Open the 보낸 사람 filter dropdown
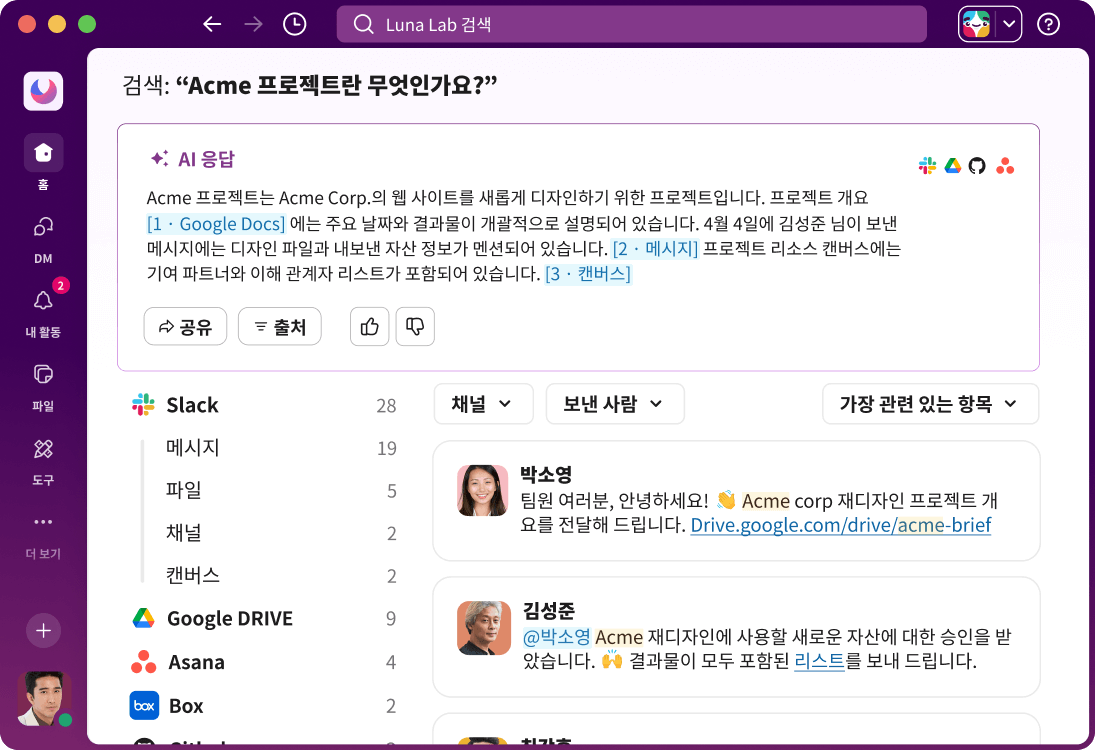 point(615,404)
